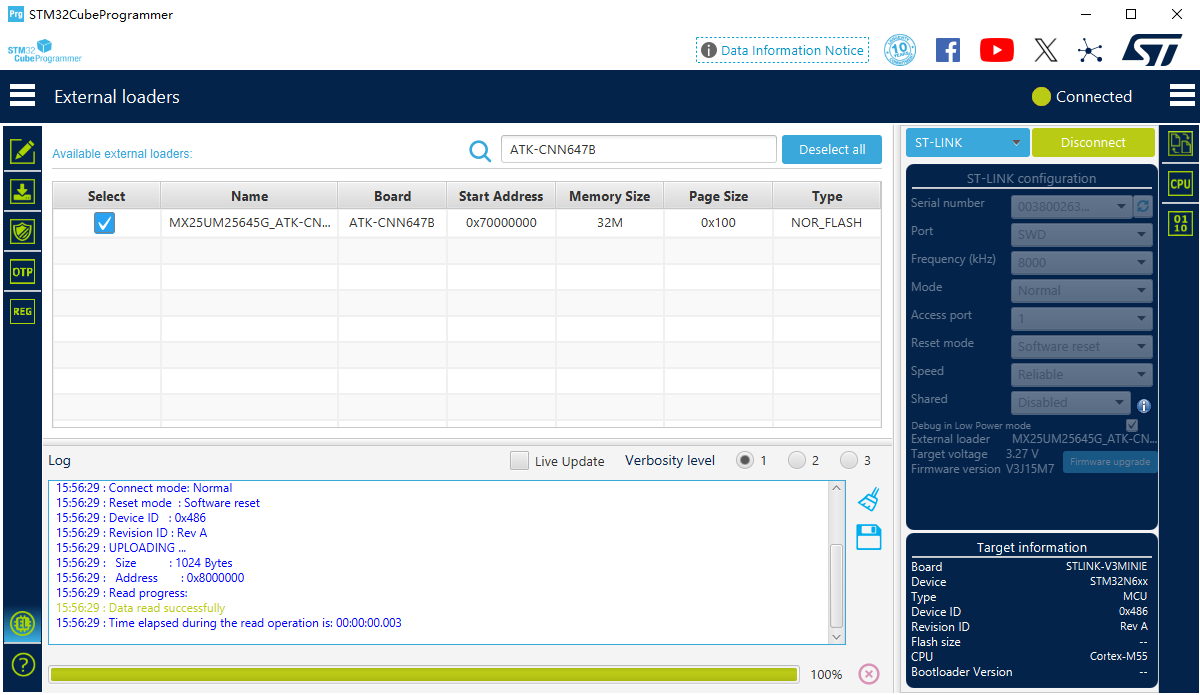Sort table by Type column
Image resolution: width=1200 pixels, height=695 pixels.
tap(827, 196)
